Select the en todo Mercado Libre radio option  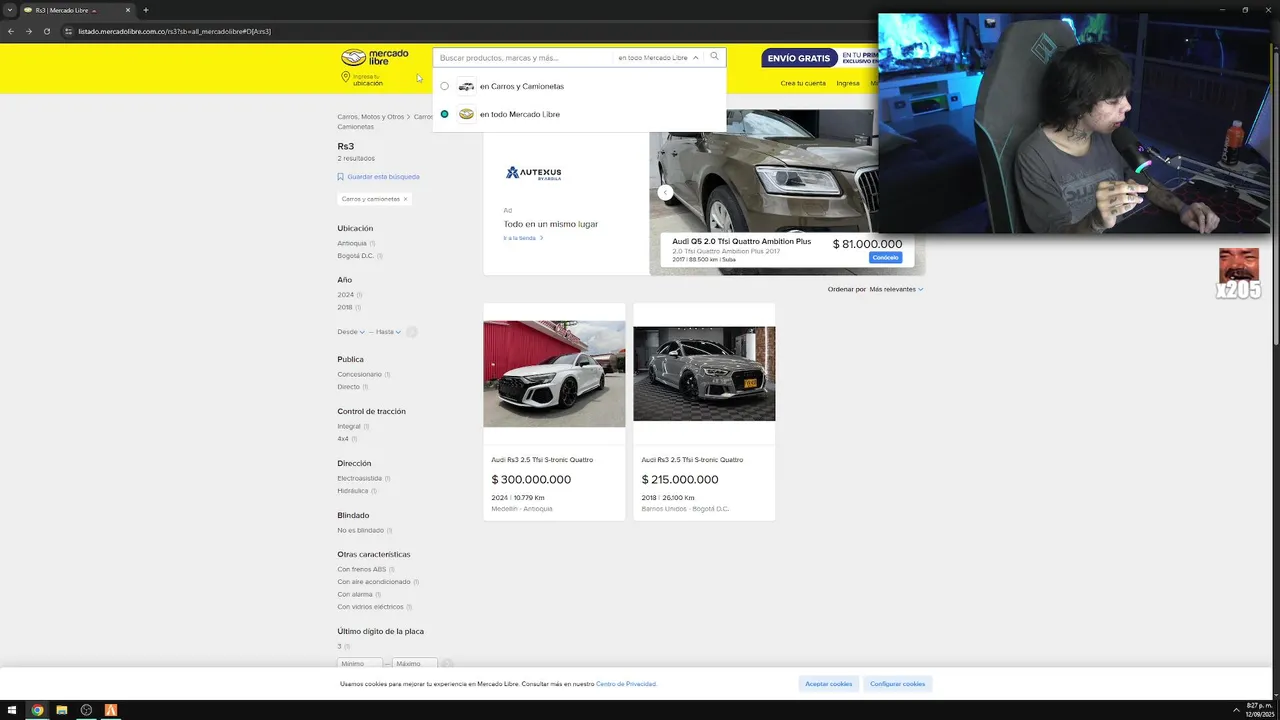(x=445, y=114)
